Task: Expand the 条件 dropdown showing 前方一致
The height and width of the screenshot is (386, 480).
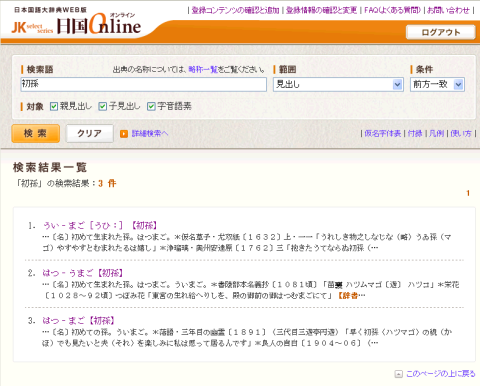Action: [437, 85]
